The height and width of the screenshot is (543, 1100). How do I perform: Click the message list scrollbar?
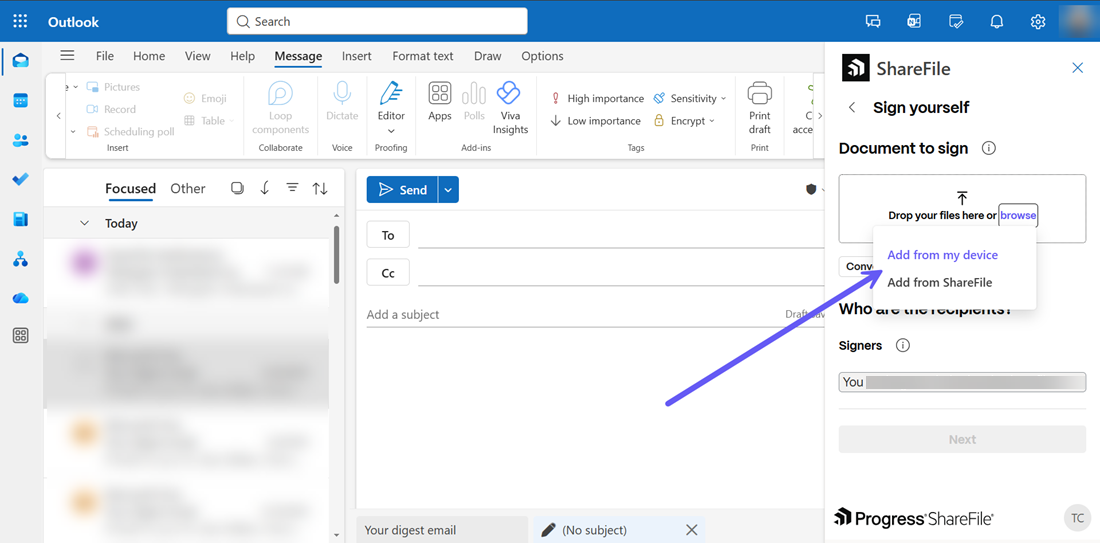[337, 254]
